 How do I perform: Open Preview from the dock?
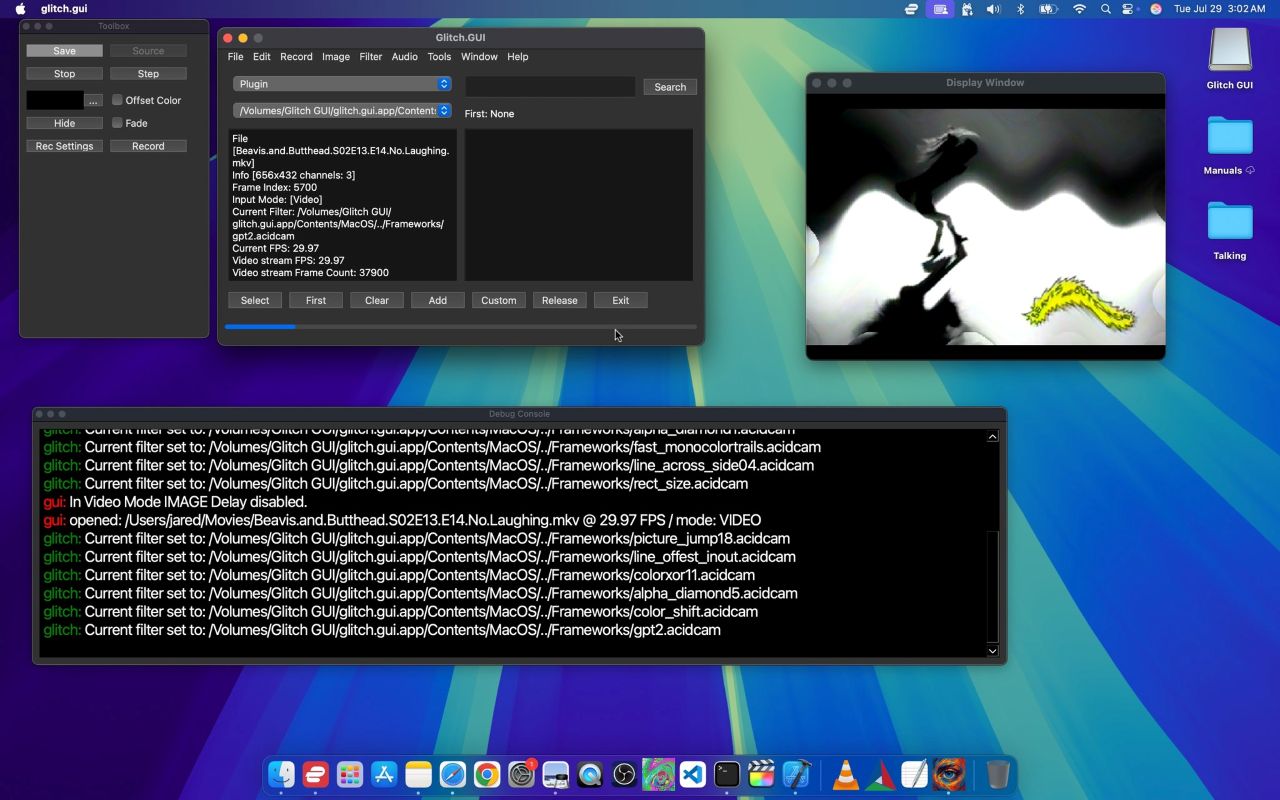pos(555,774)
